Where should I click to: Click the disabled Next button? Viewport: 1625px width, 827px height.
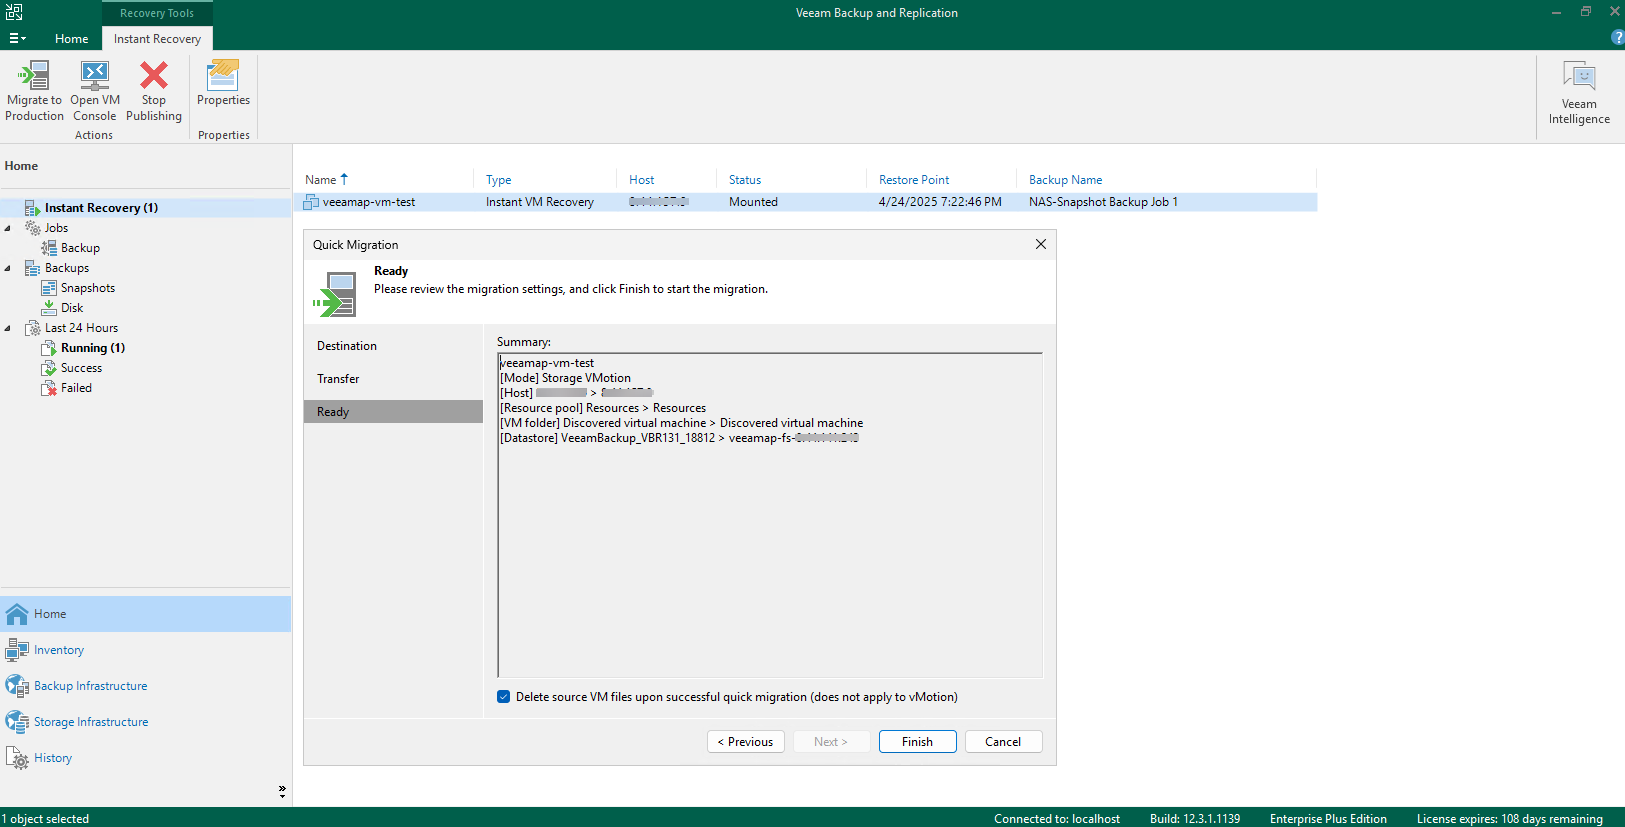point(831,742)
